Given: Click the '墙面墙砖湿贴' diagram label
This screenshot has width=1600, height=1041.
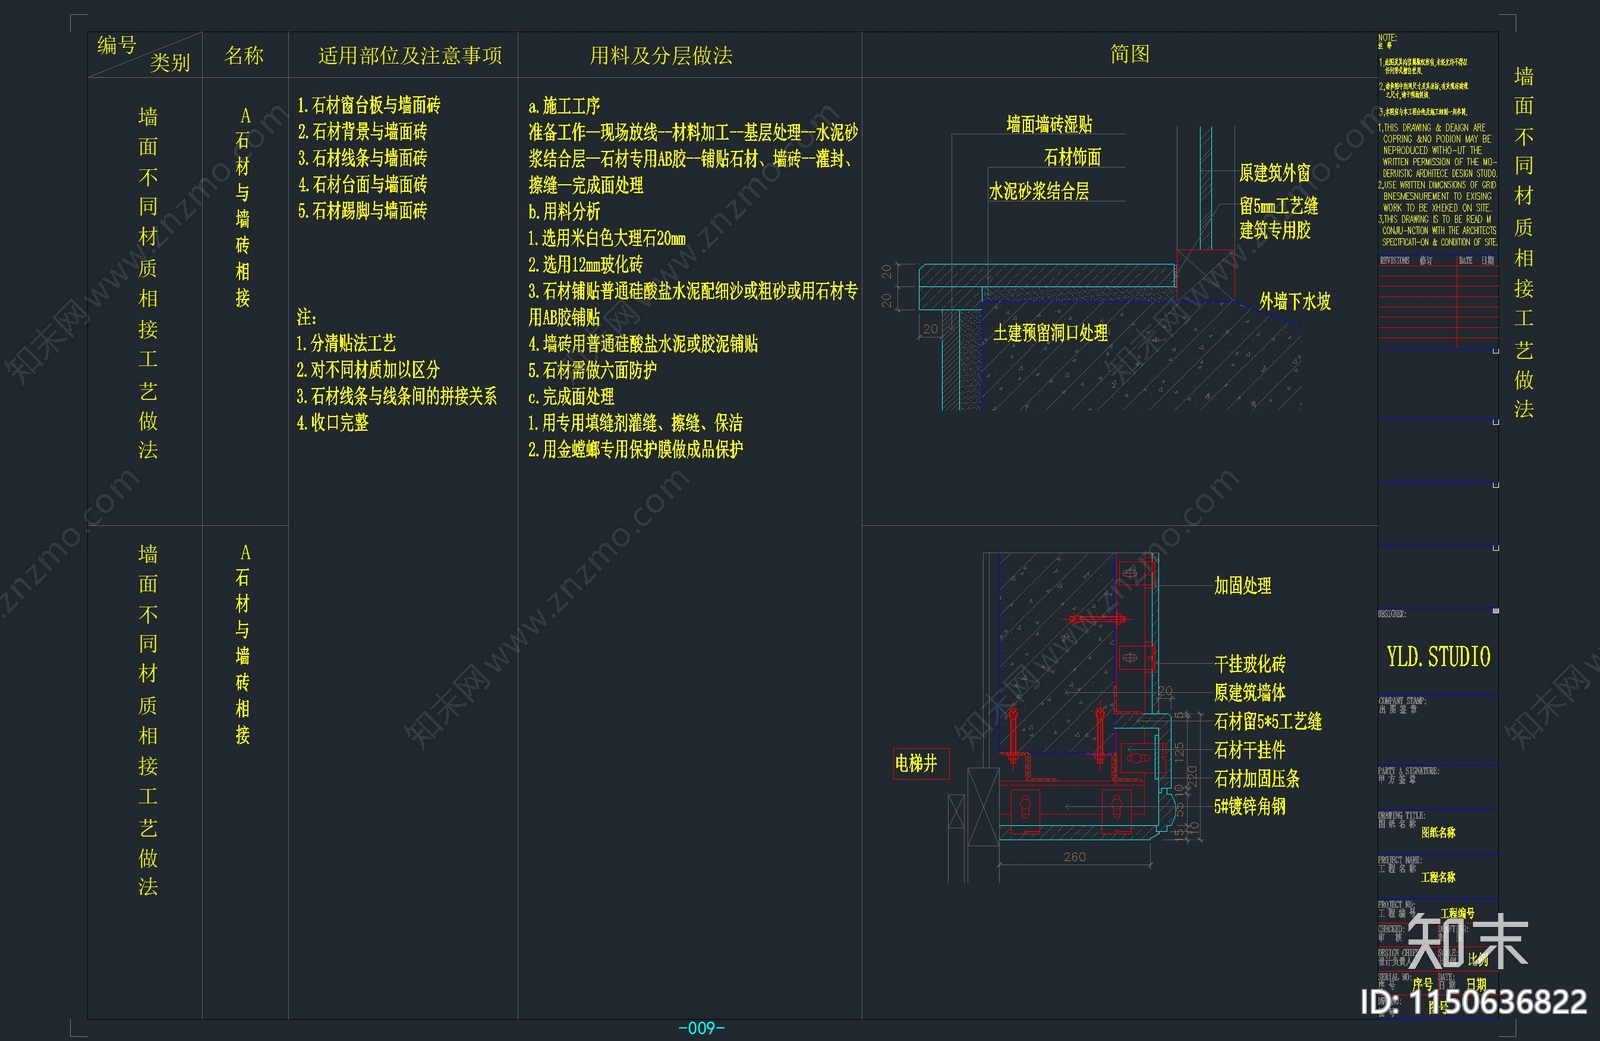Looking at the screenshot, I should 1049,124.
